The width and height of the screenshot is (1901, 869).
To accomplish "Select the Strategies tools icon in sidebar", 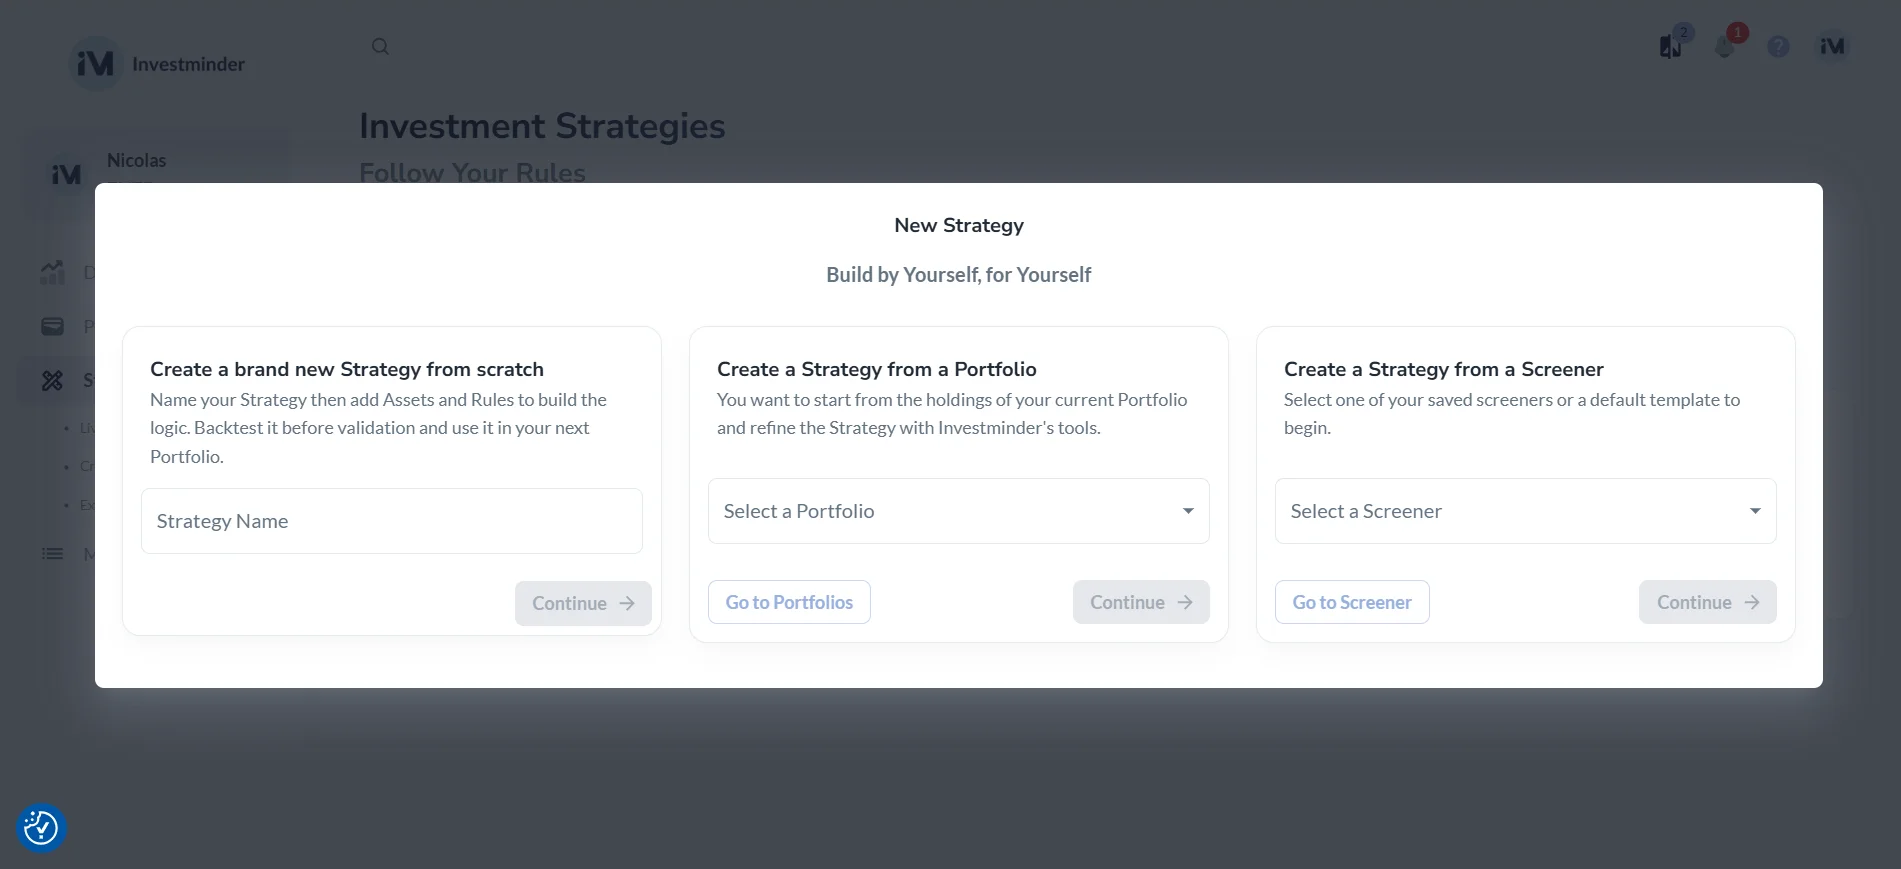I will [x=51, y=380].
